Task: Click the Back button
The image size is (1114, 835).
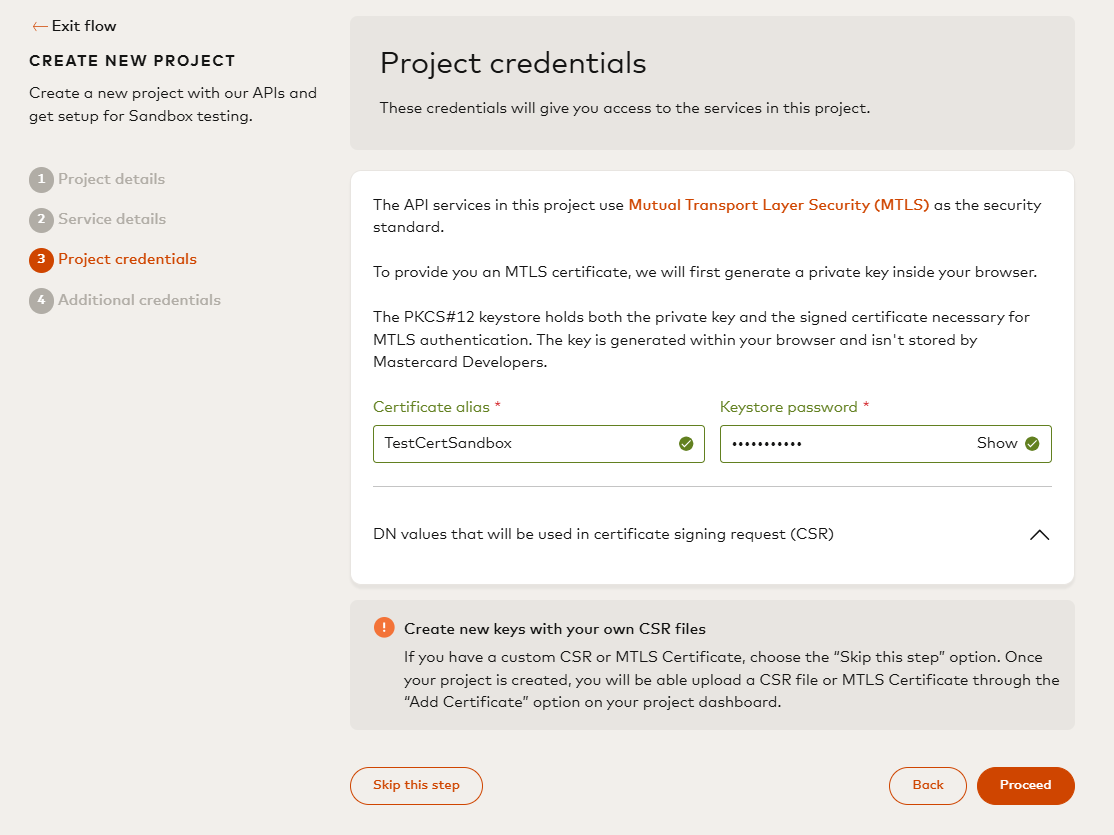Action: click(928, 785)
